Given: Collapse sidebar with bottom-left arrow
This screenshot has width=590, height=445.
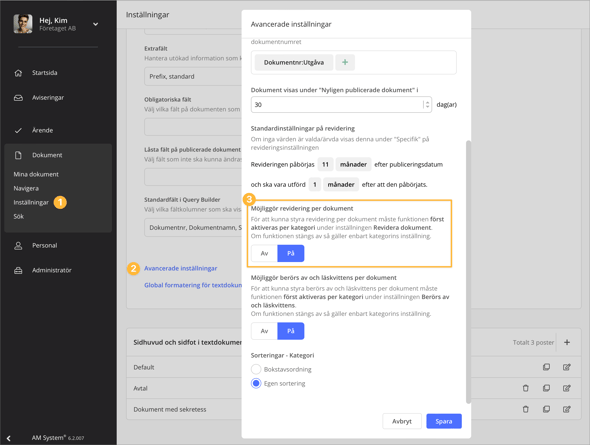Looking at the screenshot, I should point(8,438).
